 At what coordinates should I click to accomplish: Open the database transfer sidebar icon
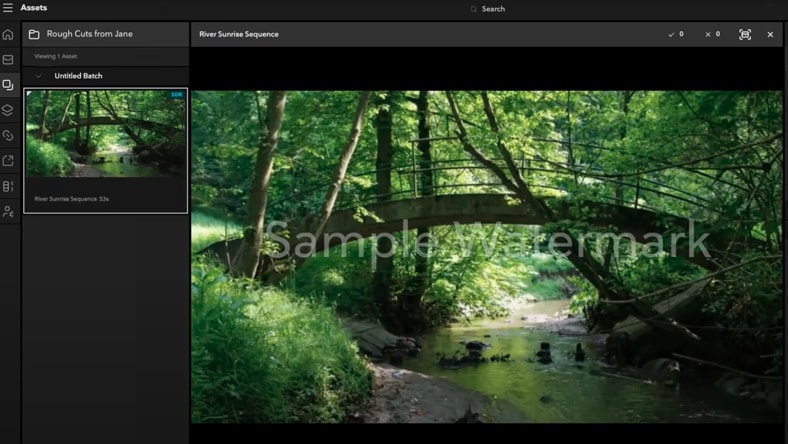pos(8,187)
